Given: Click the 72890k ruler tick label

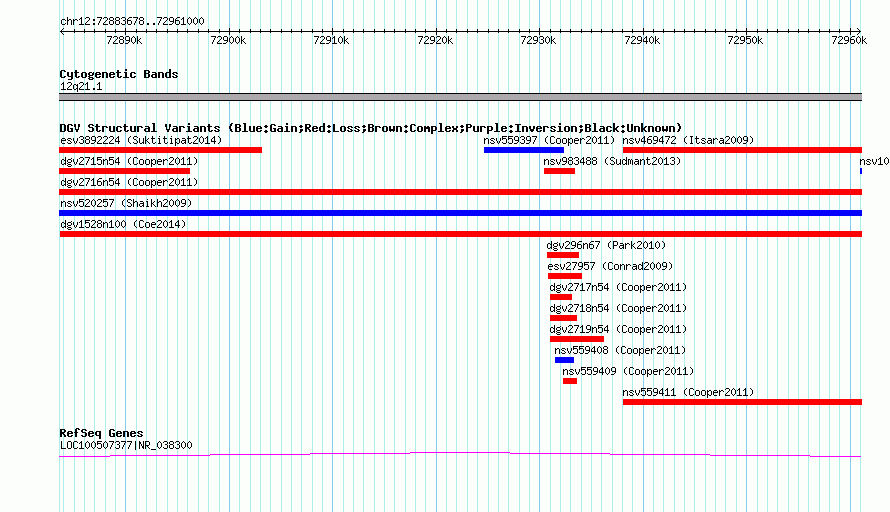Looking at the screenshot, I should pos(124,40).
